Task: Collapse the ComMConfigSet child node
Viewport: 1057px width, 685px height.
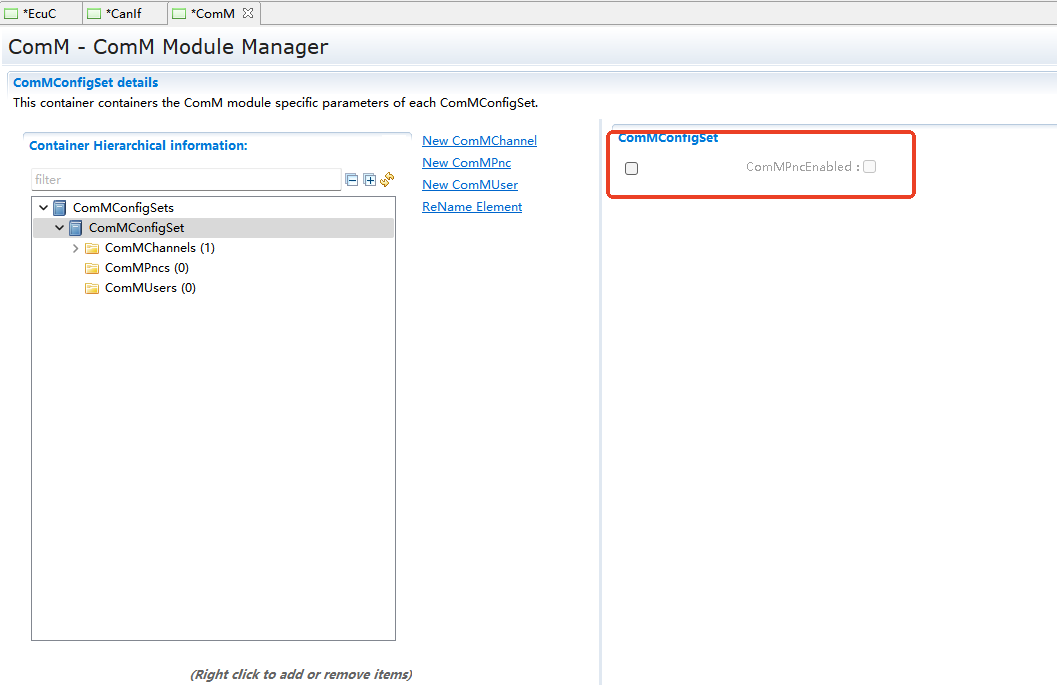Action: point(59,228)
